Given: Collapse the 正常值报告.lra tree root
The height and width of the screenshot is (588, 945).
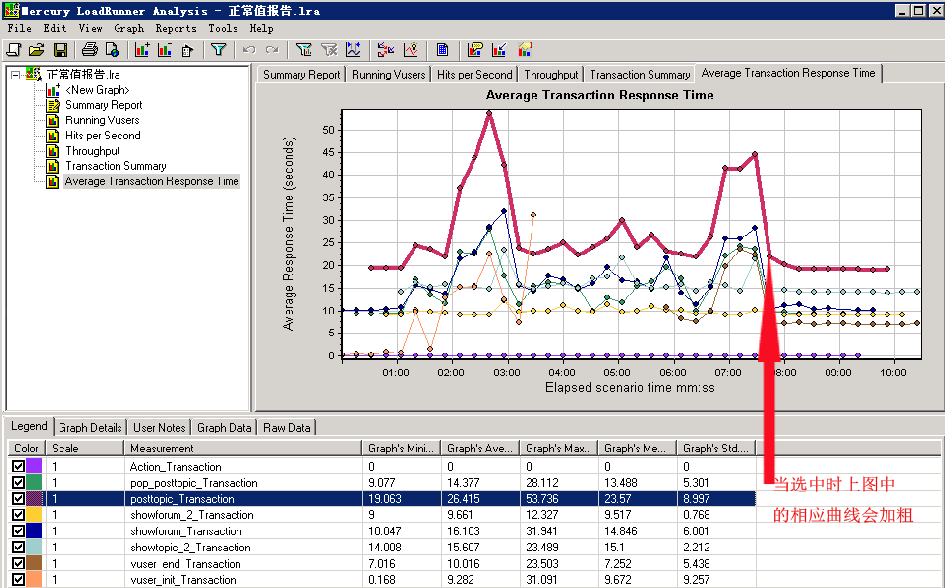Looking at the screenshot, I should (x=15, y=74).
